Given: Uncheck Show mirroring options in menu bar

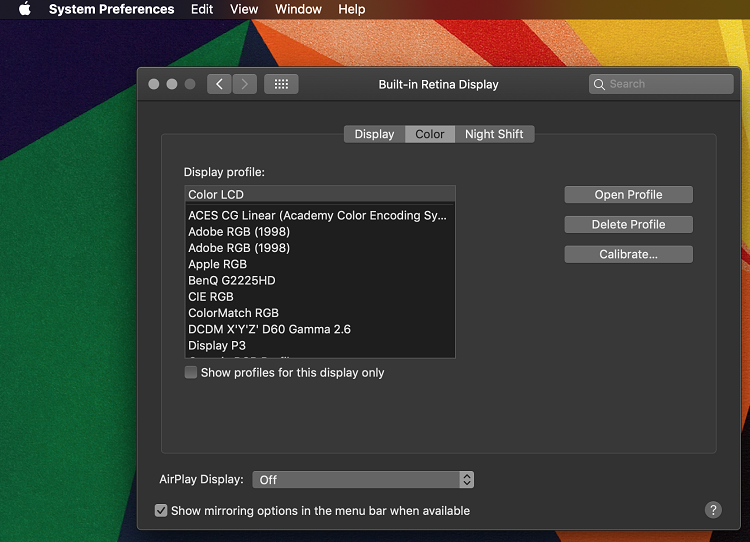Looking at the screenshot, I should pos(161,510).
